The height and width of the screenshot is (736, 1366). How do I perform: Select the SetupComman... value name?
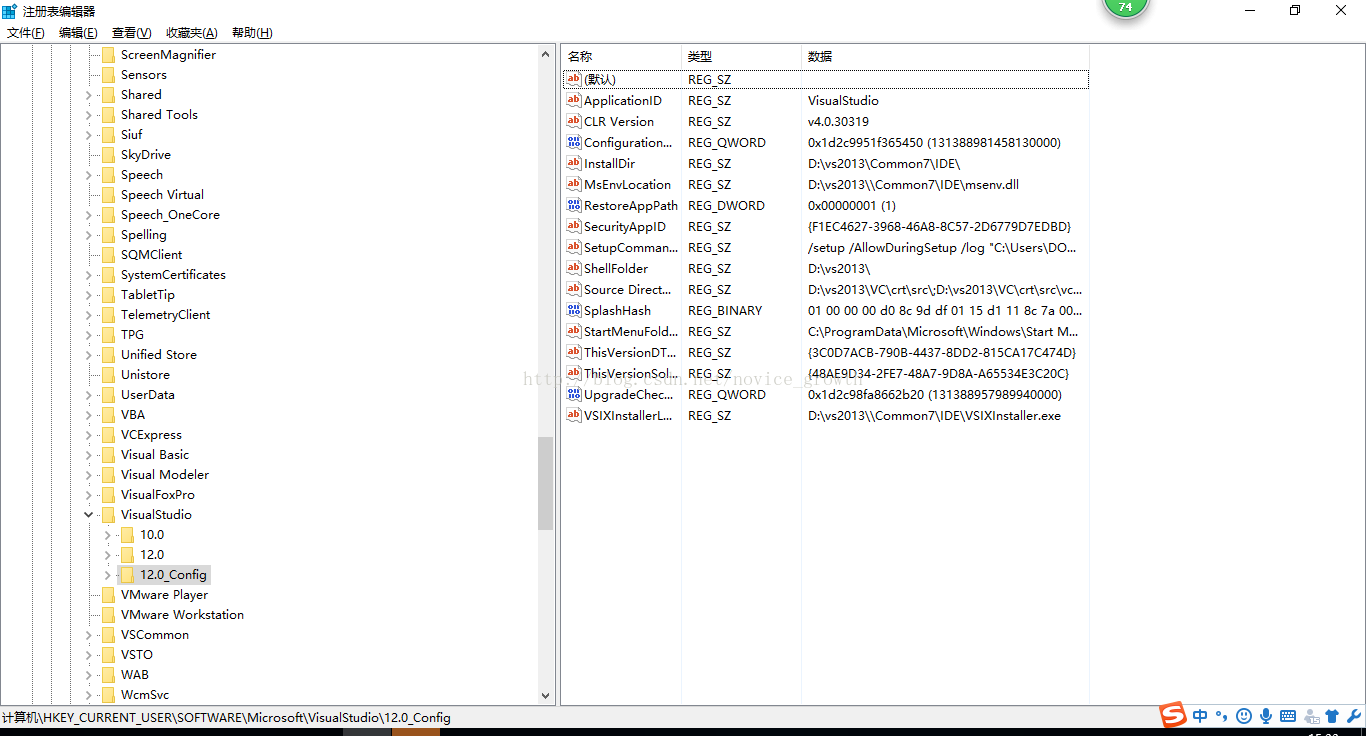click(x=630, y=247)
